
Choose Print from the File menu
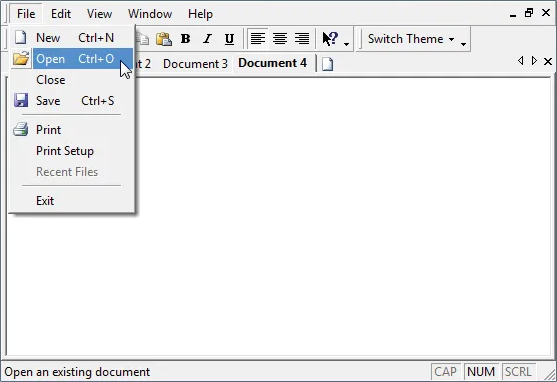click(72, 130)
